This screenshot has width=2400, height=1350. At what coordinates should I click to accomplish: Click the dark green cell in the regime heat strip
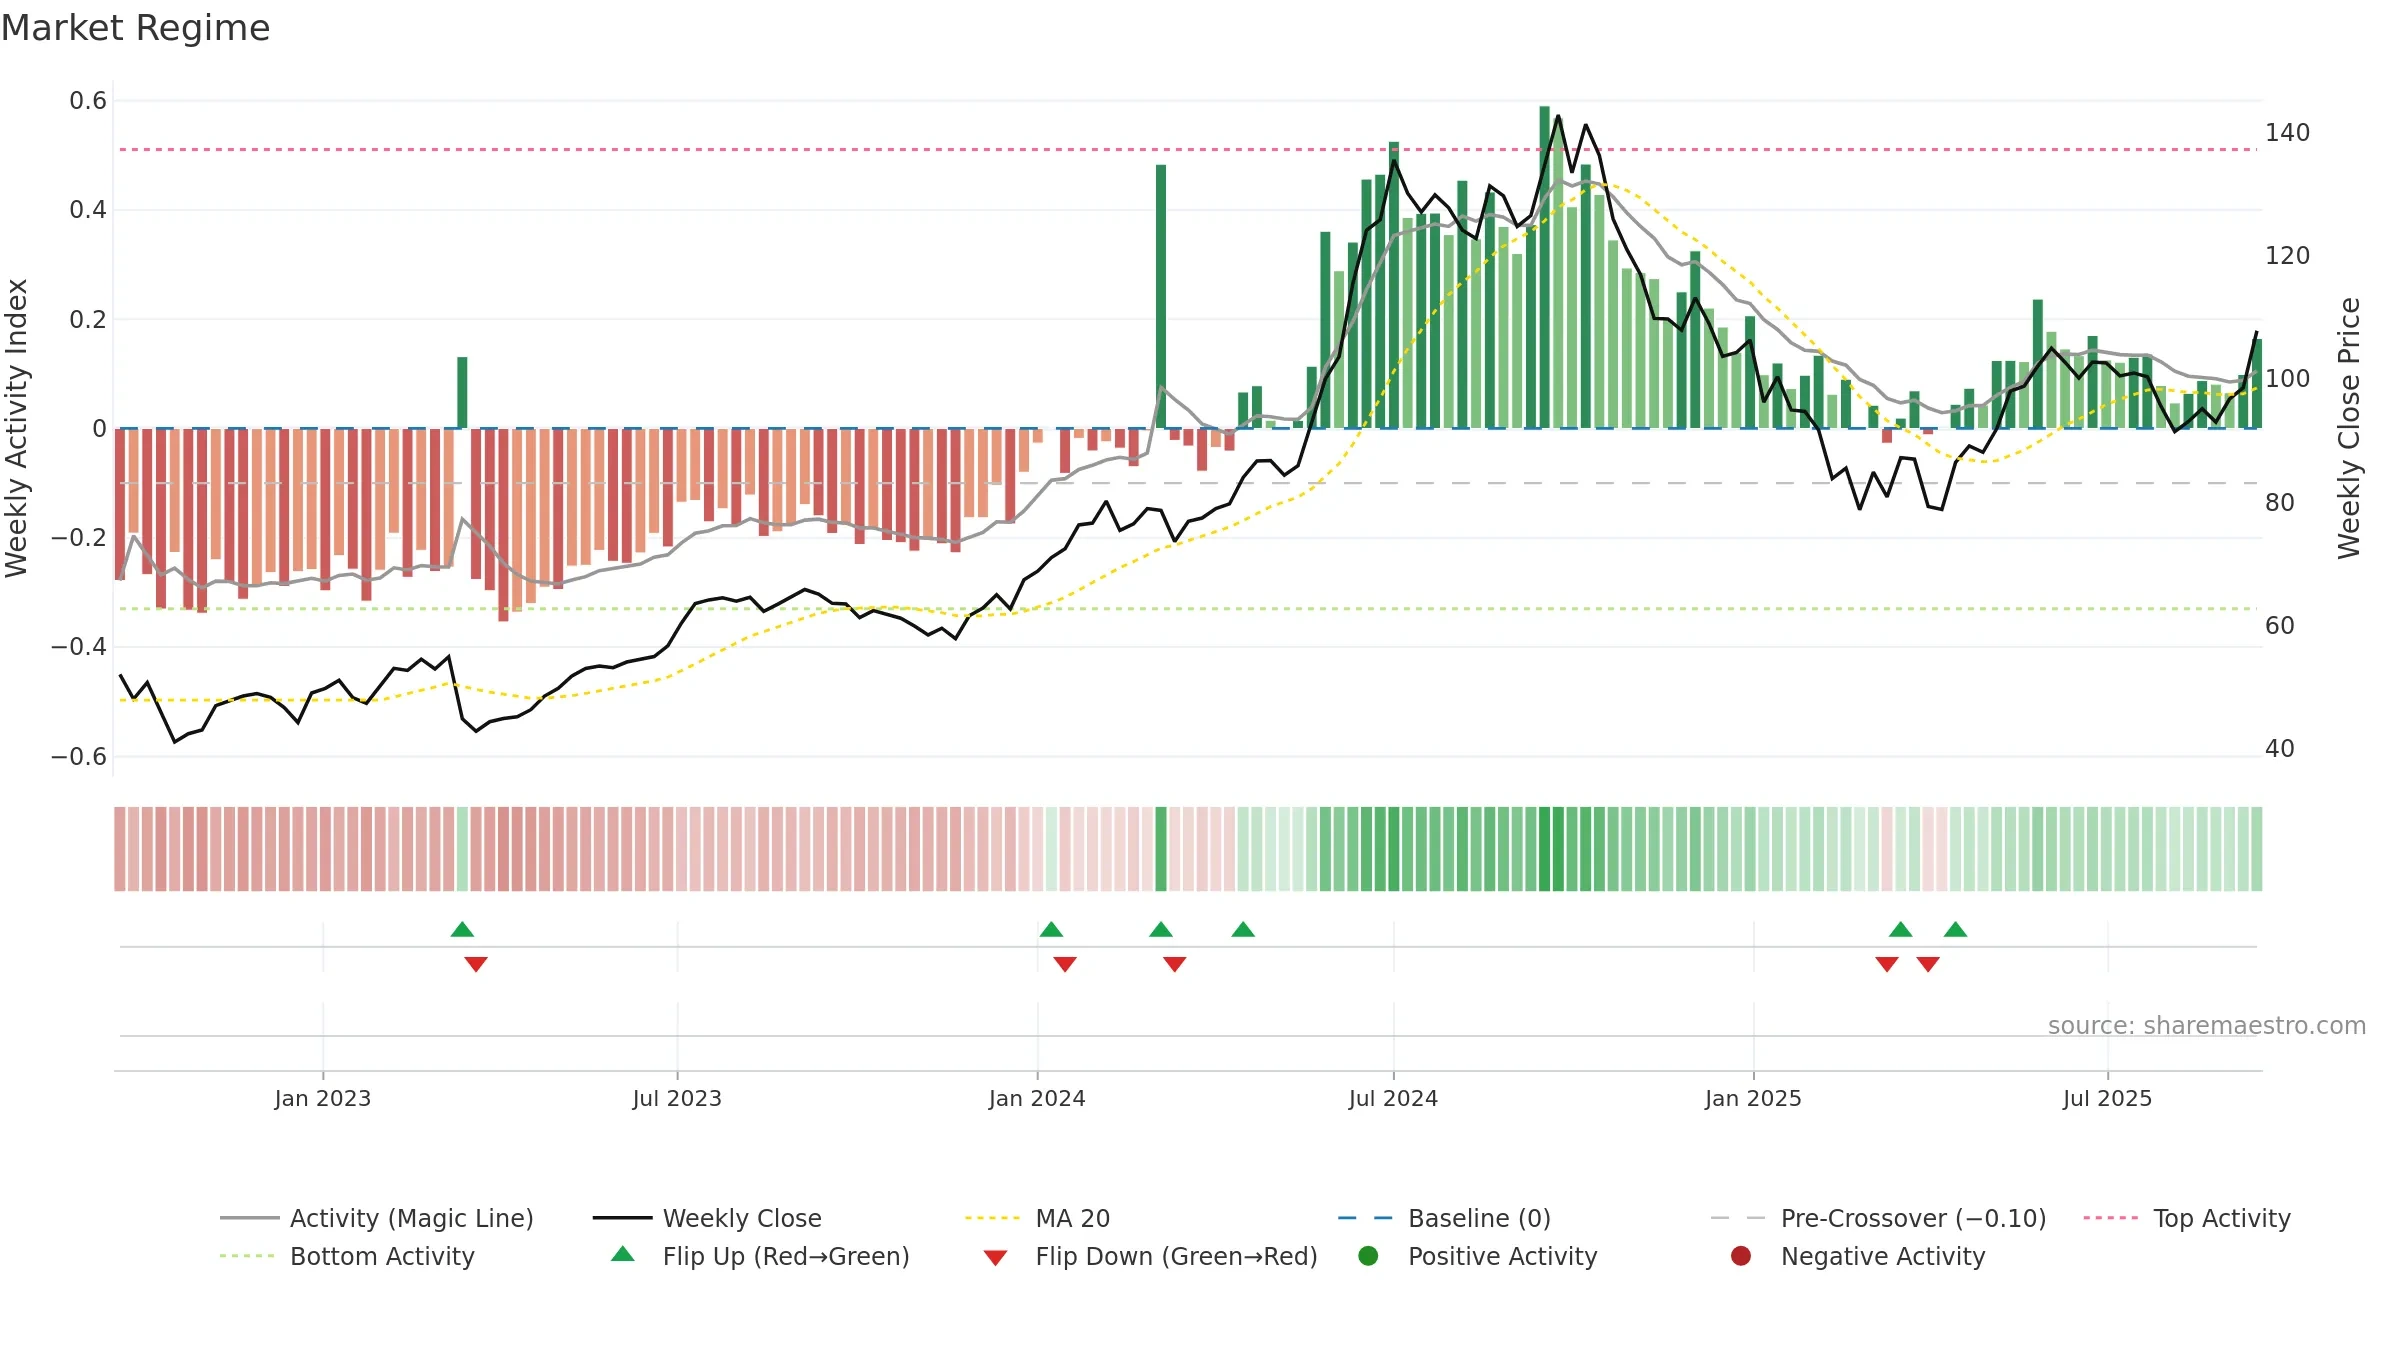click(1161, 849)
